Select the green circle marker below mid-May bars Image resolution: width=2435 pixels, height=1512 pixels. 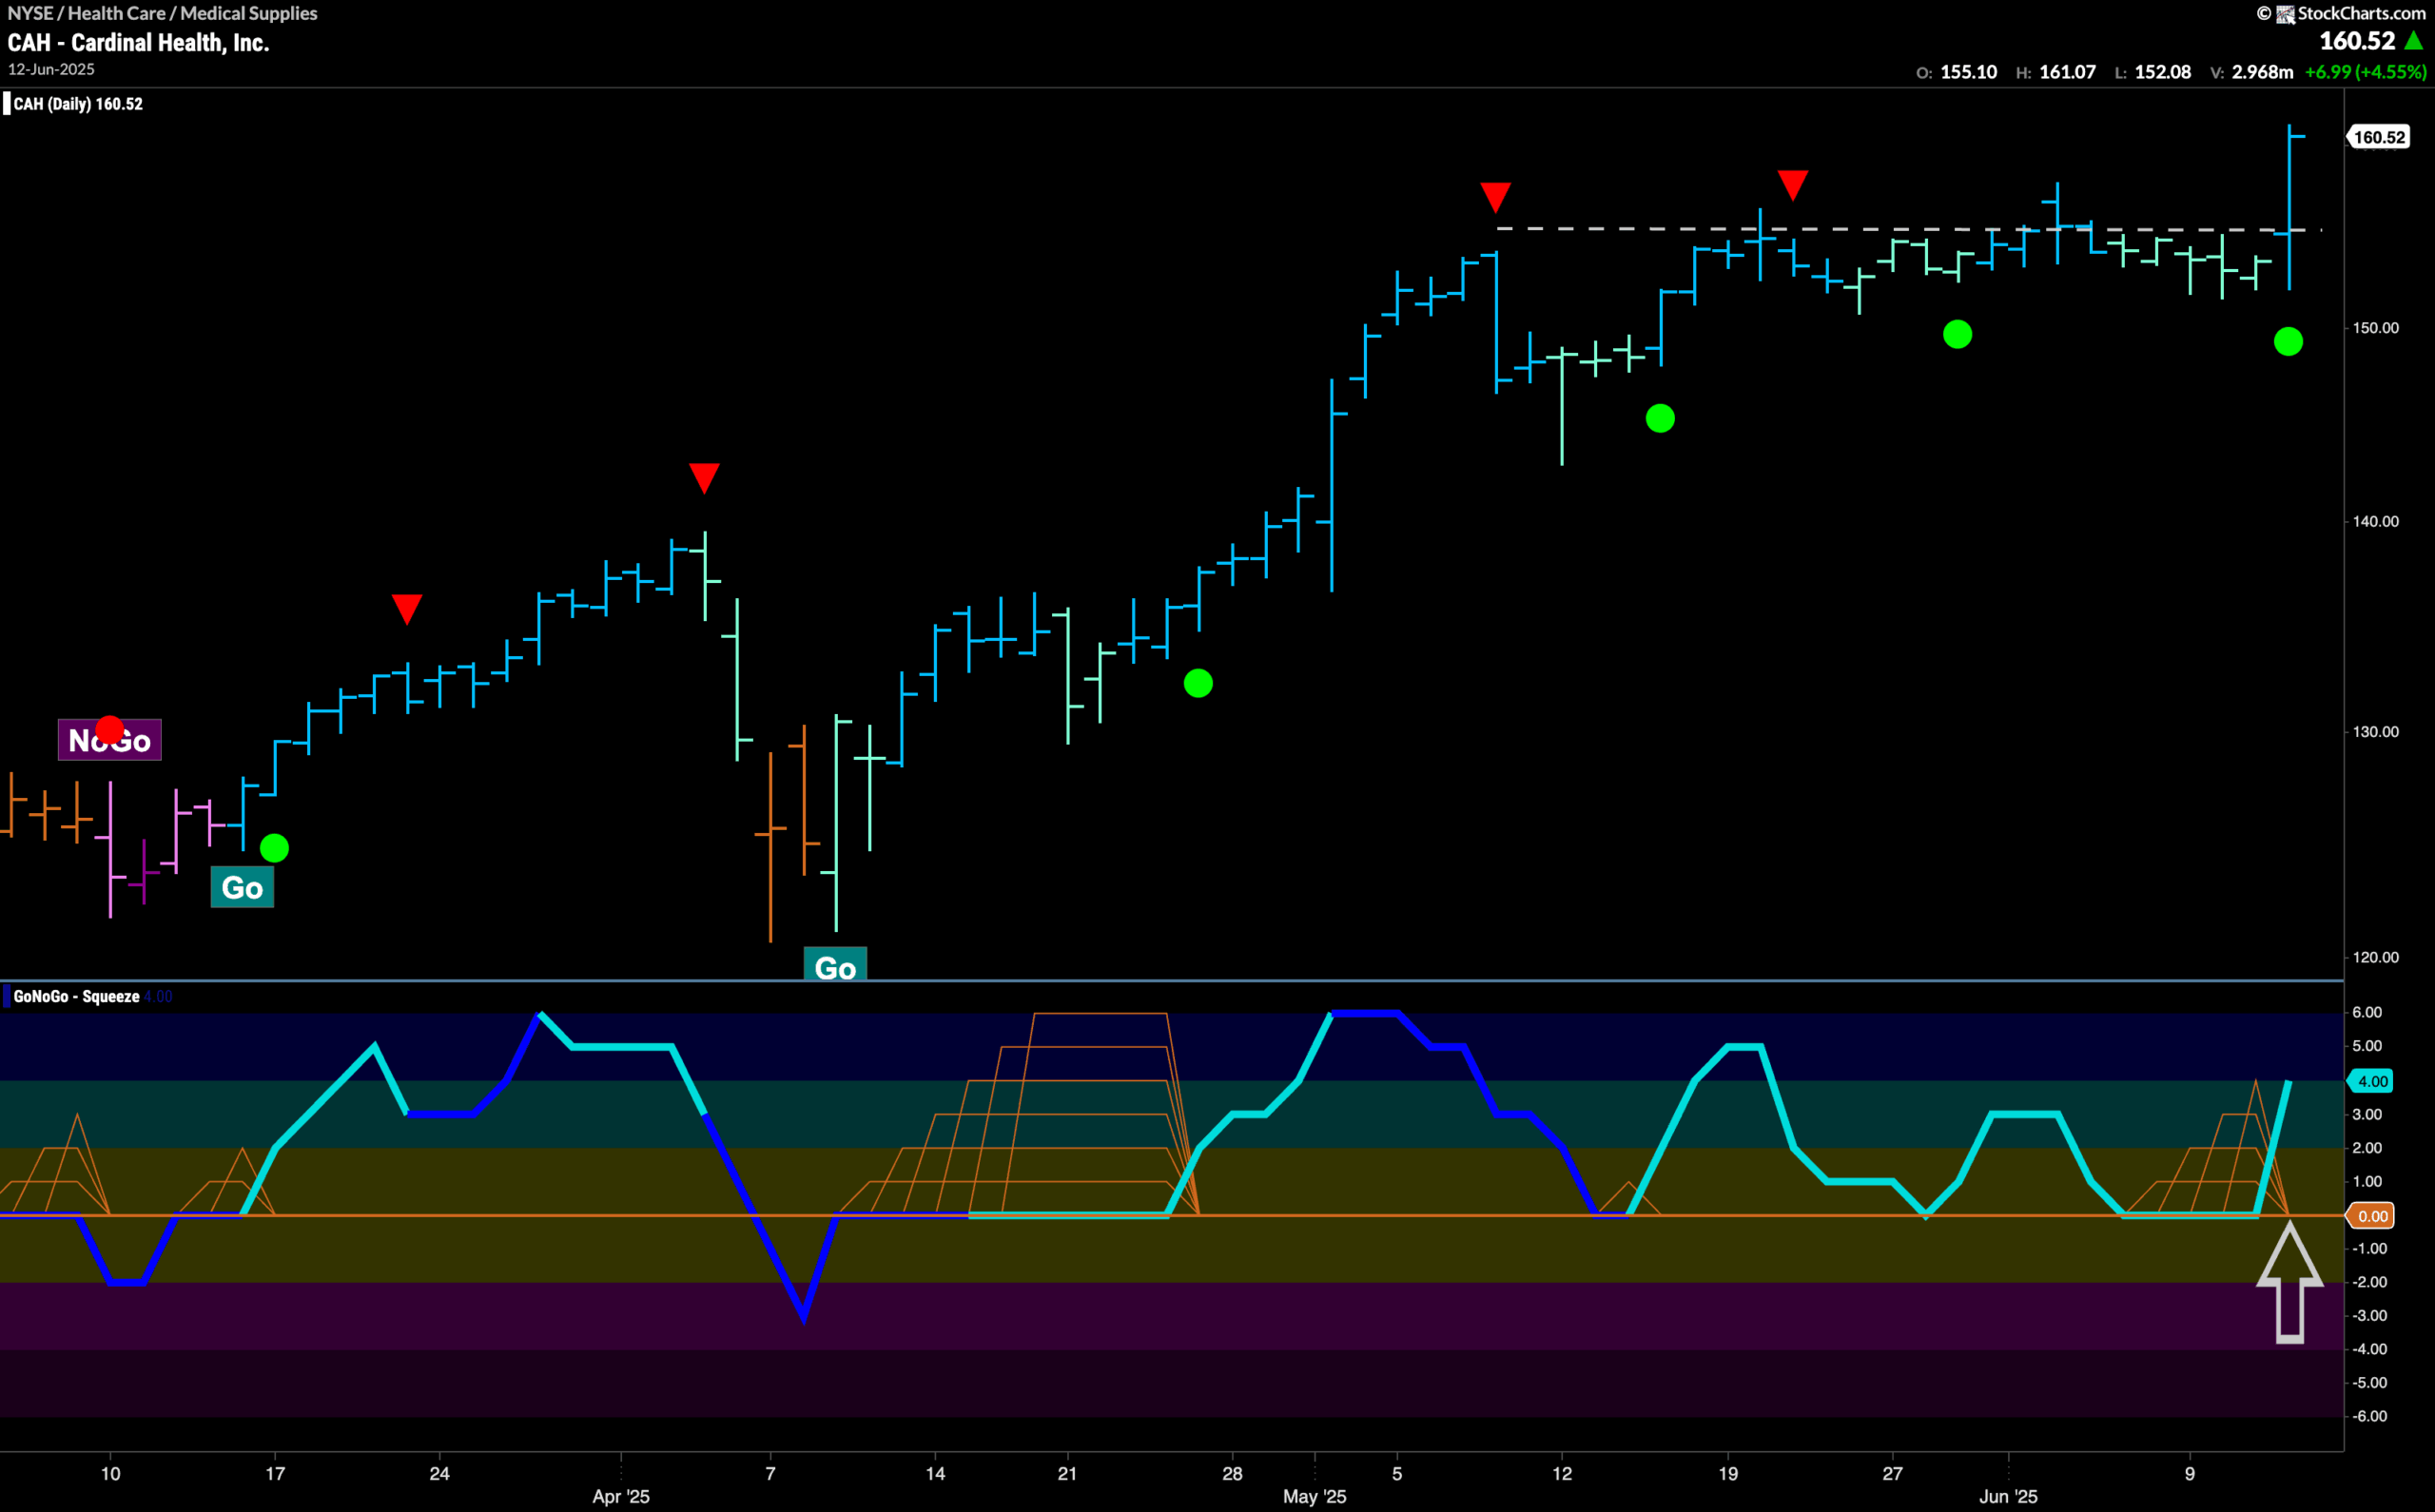tap(1660, 418)
